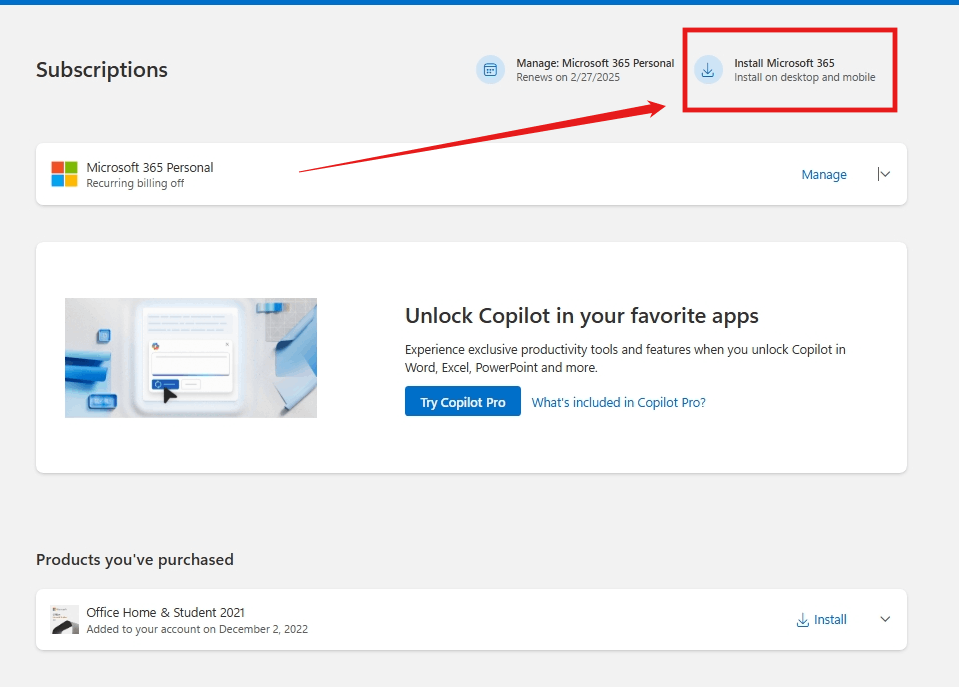Click the Experience exclusive productivity tools description
The width and height of the screenshot is (959, 687).
tap(625, 358)
